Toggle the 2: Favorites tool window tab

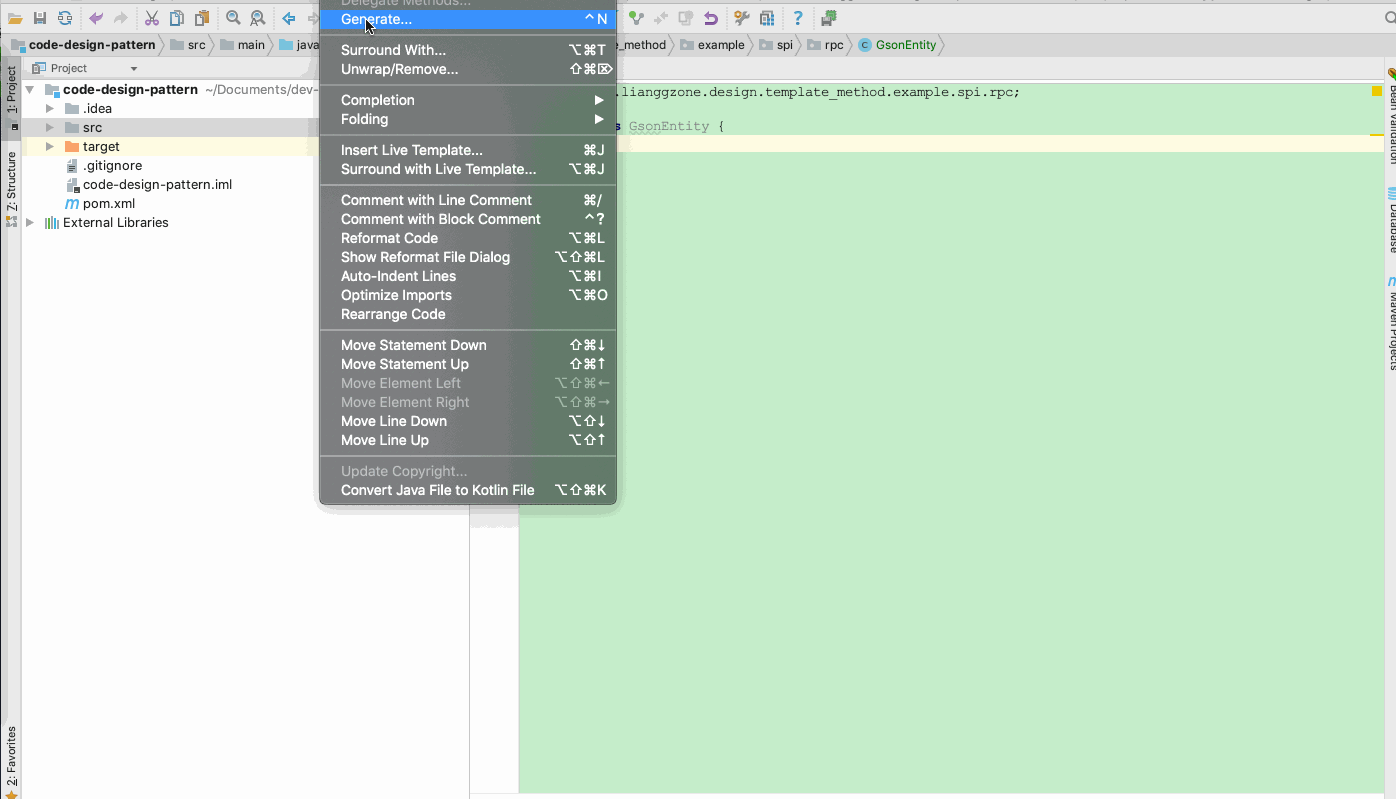[x=11, y=757]
